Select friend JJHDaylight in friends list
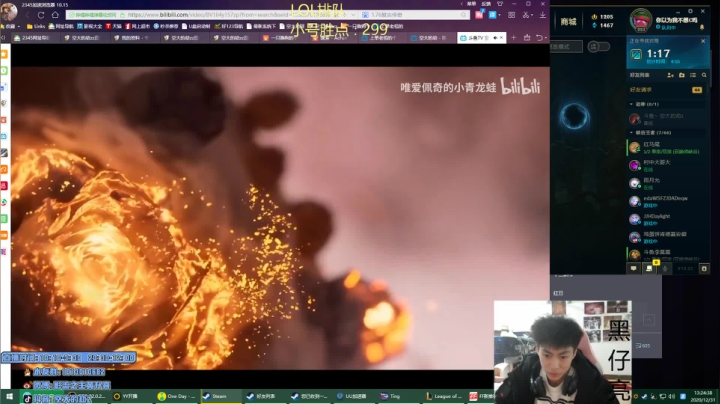This screenshot has height=404, width=720. [667, 219]
